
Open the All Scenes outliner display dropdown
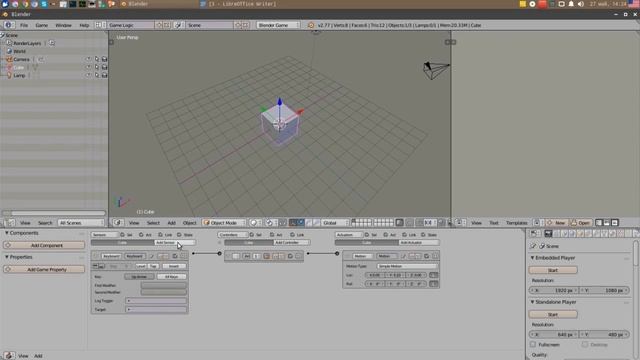pyautogui.click(x=80, y=222)
